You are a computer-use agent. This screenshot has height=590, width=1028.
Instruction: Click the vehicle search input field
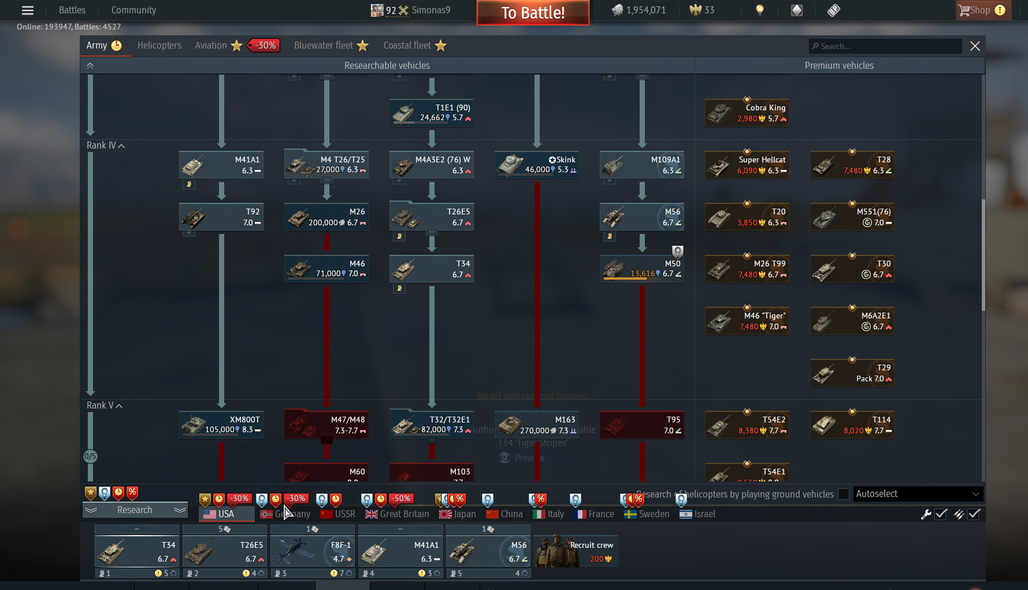(886, 46)
